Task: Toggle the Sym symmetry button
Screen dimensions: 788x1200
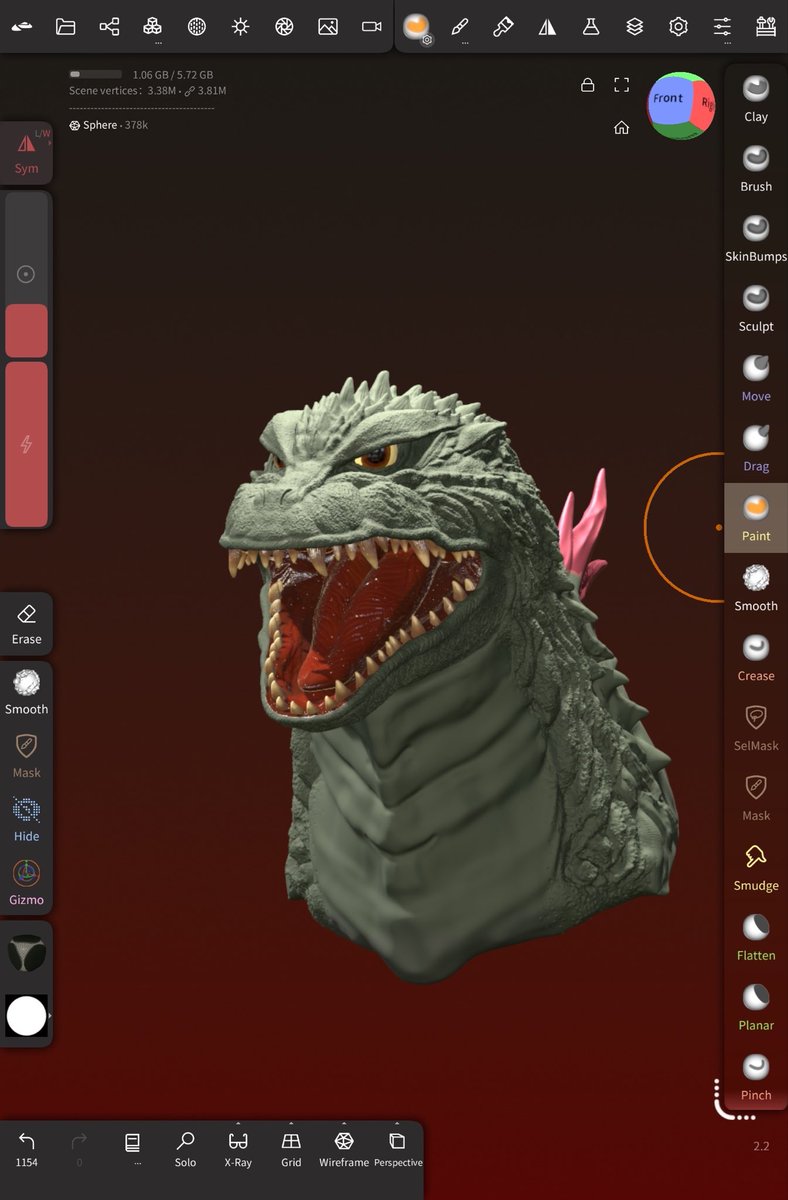Action: (x=26, y=153)
